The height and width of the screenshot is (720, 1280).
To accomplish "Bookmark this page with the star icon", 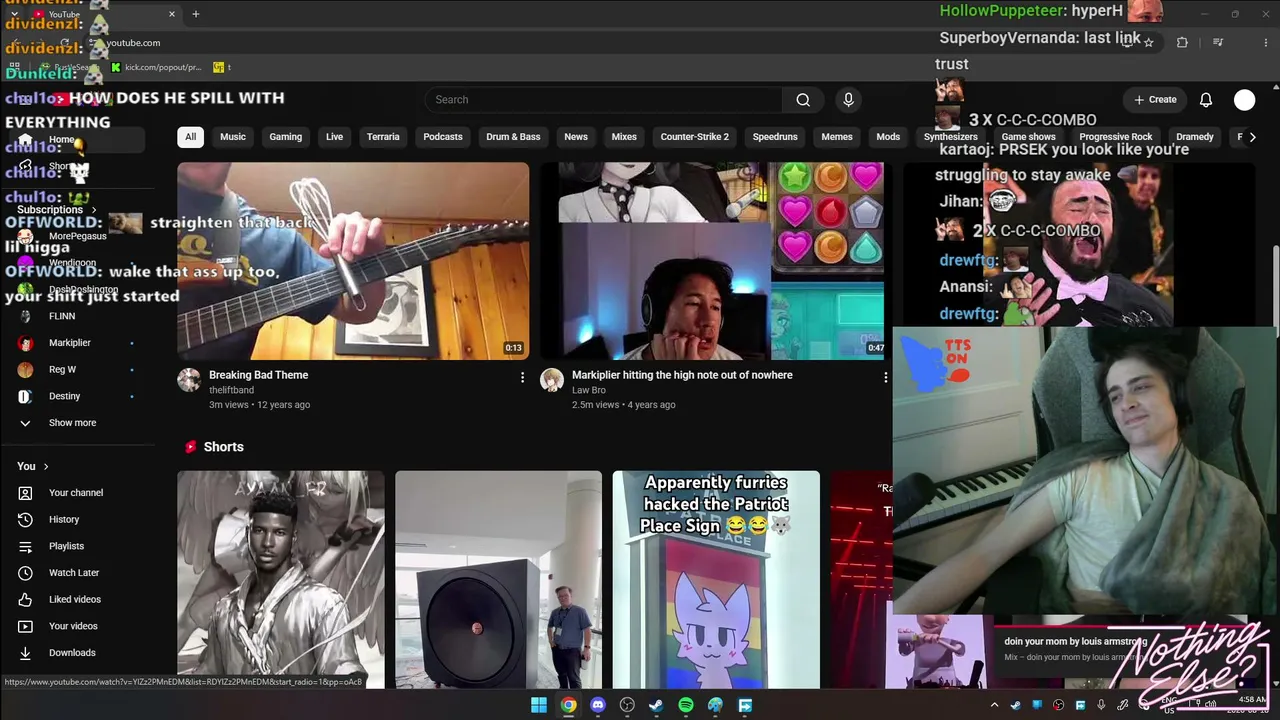I will [x=1149, y=42].
